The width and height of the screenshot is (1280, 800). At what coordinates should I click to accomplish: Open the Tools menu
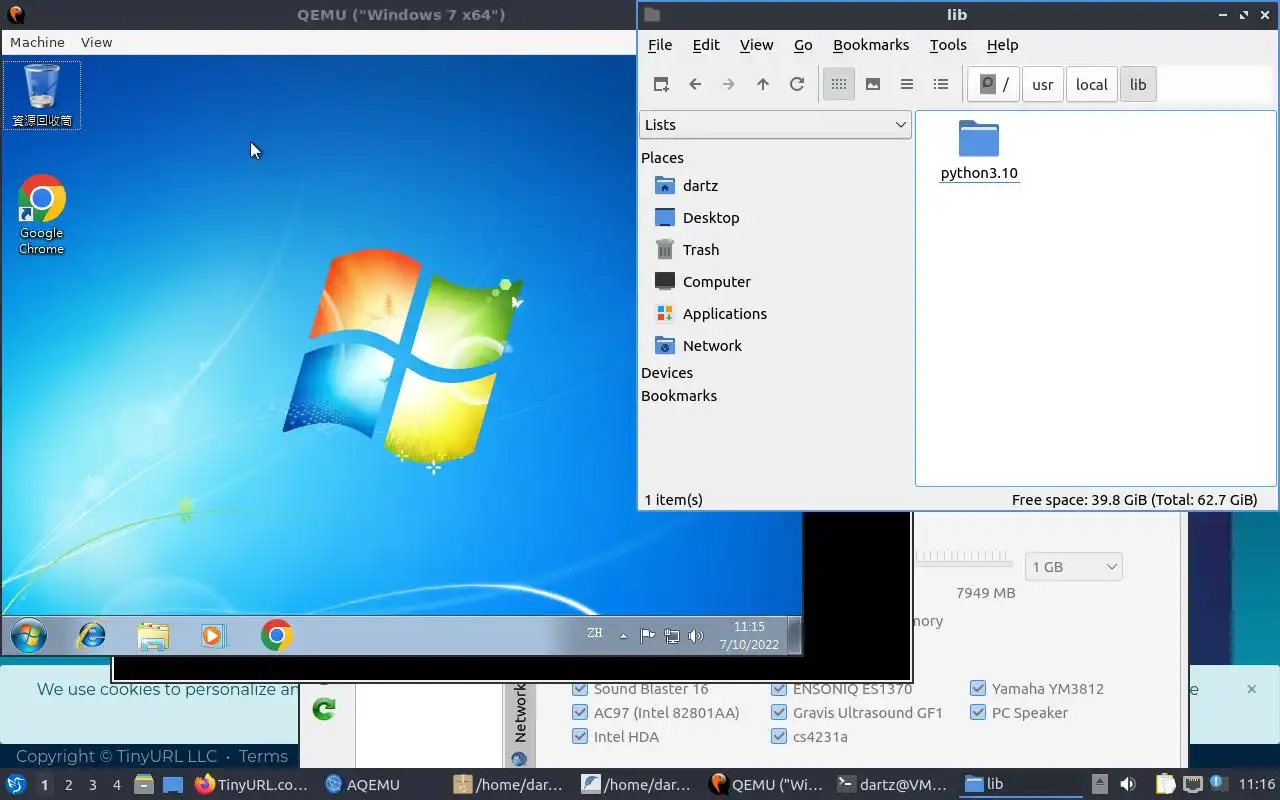click(948, 45)
